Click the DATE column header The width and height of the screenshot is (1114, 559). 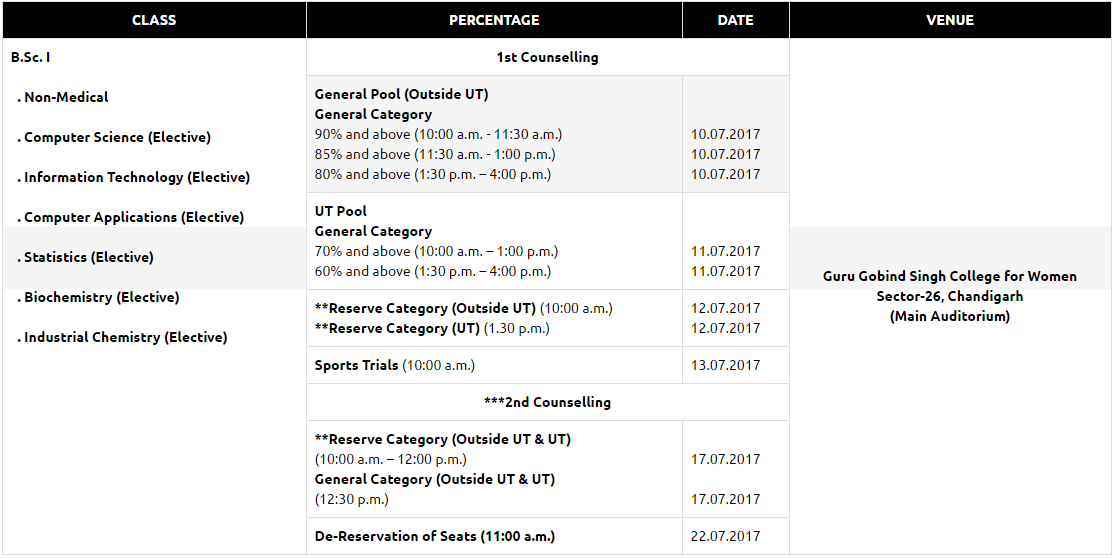[735, 20]
